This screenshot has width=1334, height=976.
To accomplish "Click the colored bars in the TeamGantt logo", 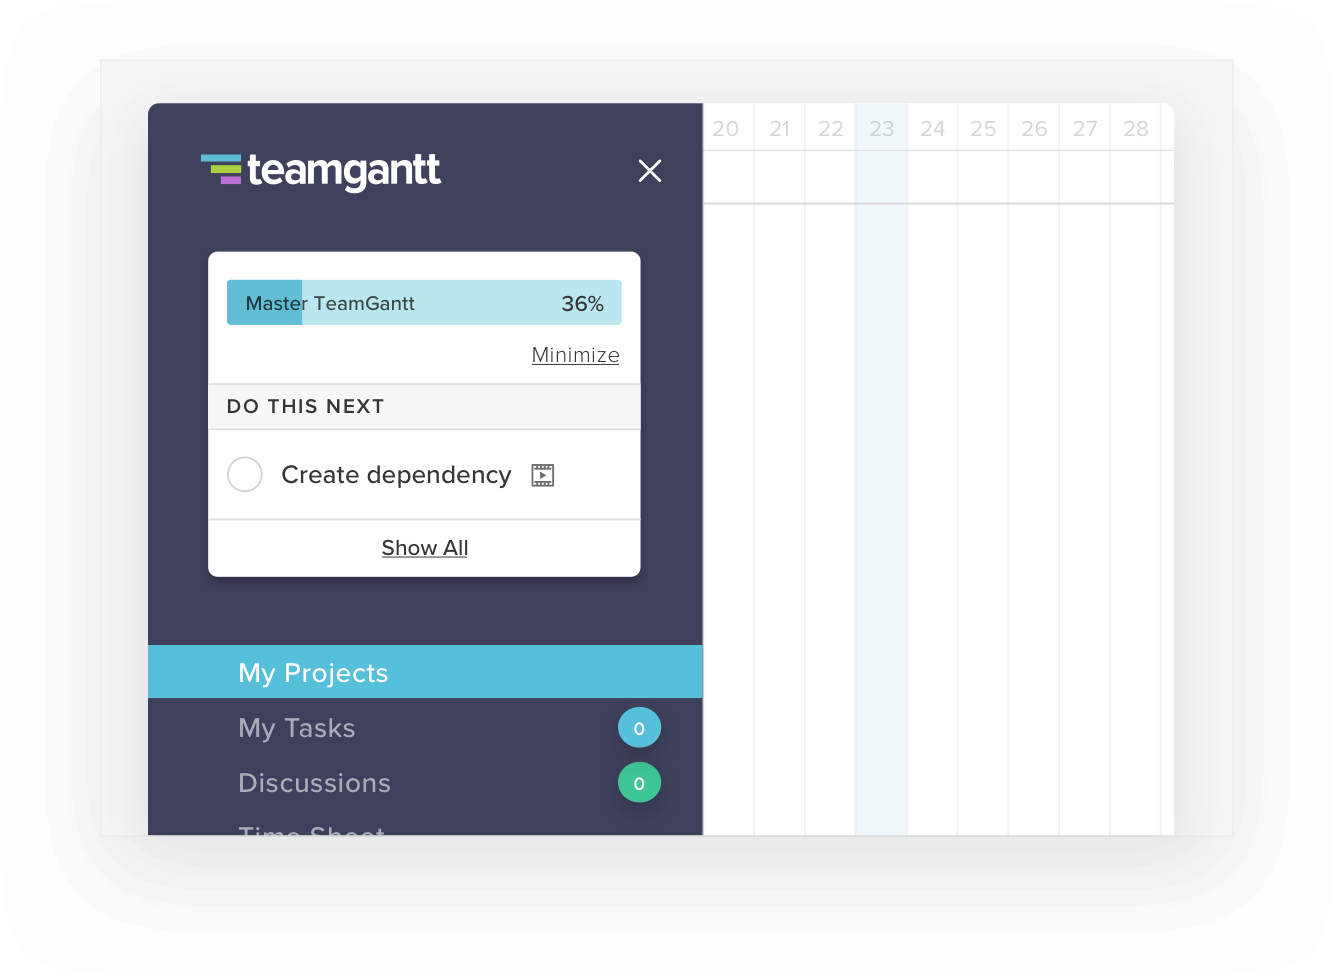I will (218, 167).
